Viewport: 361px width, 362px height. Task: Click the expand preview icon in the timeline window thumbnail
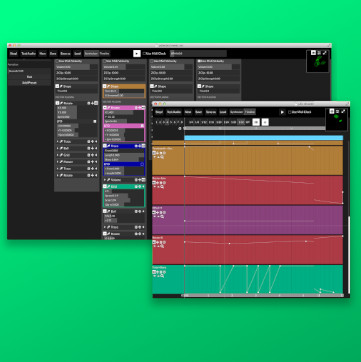pos(343,111)
